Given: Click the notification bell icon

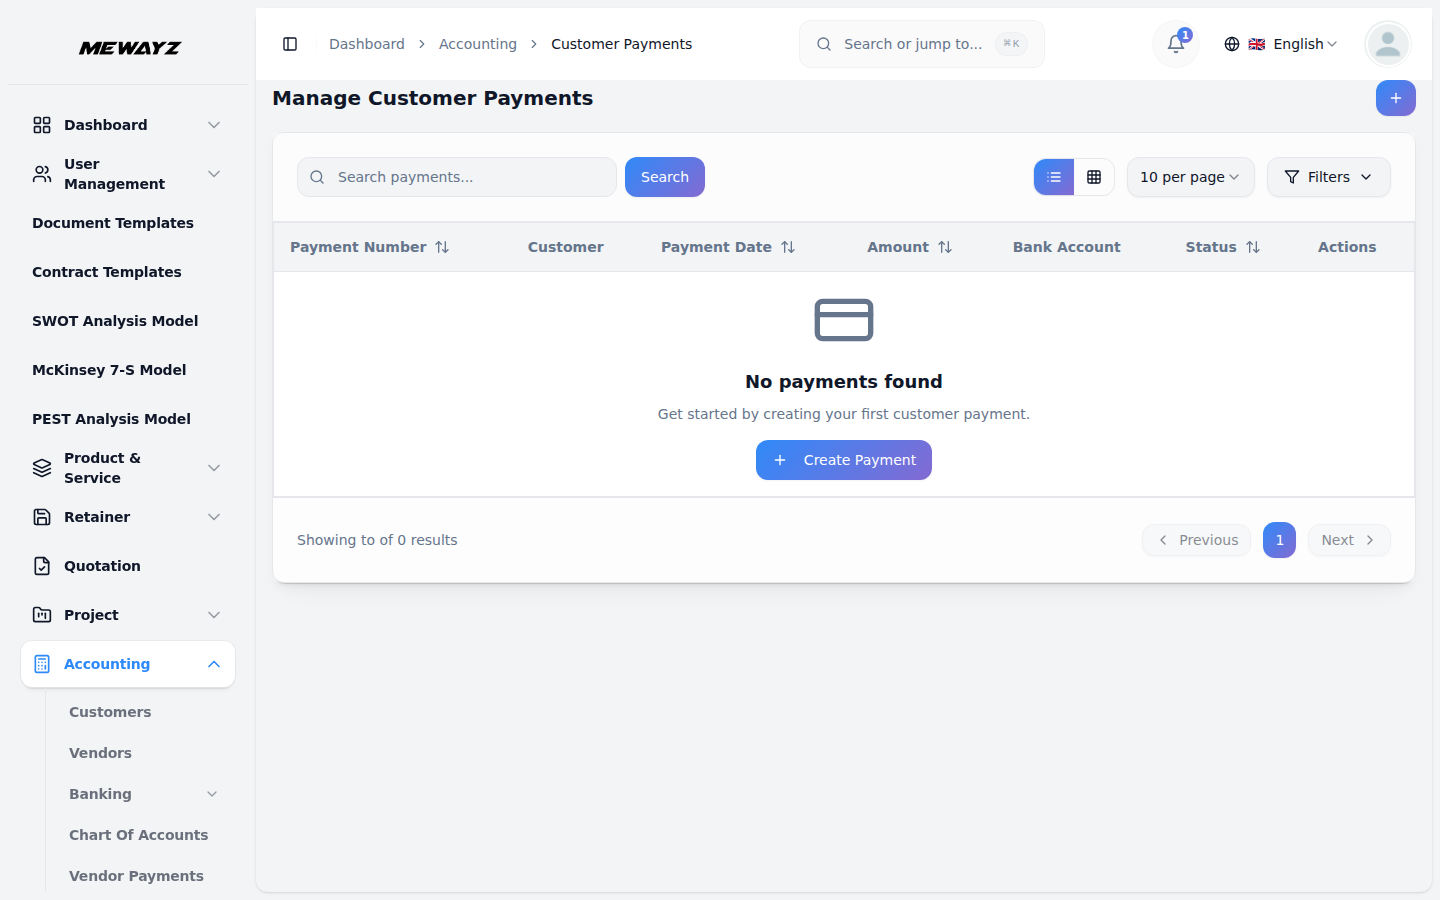Looking at the screenshot, I should (x=1176, y=44).
